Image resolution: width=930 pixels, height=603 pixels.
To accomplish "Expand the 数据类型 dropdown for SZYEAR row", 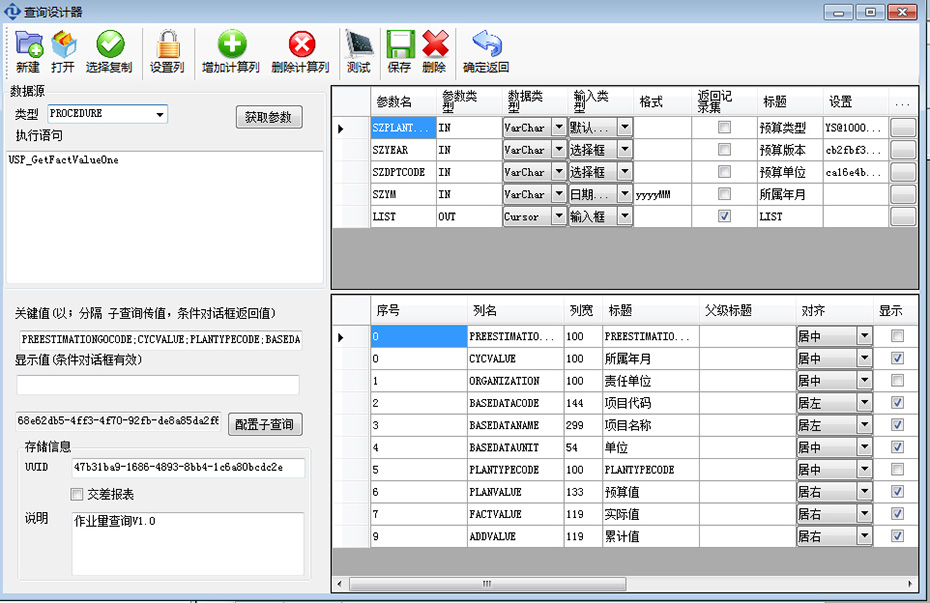I will 558,150.
